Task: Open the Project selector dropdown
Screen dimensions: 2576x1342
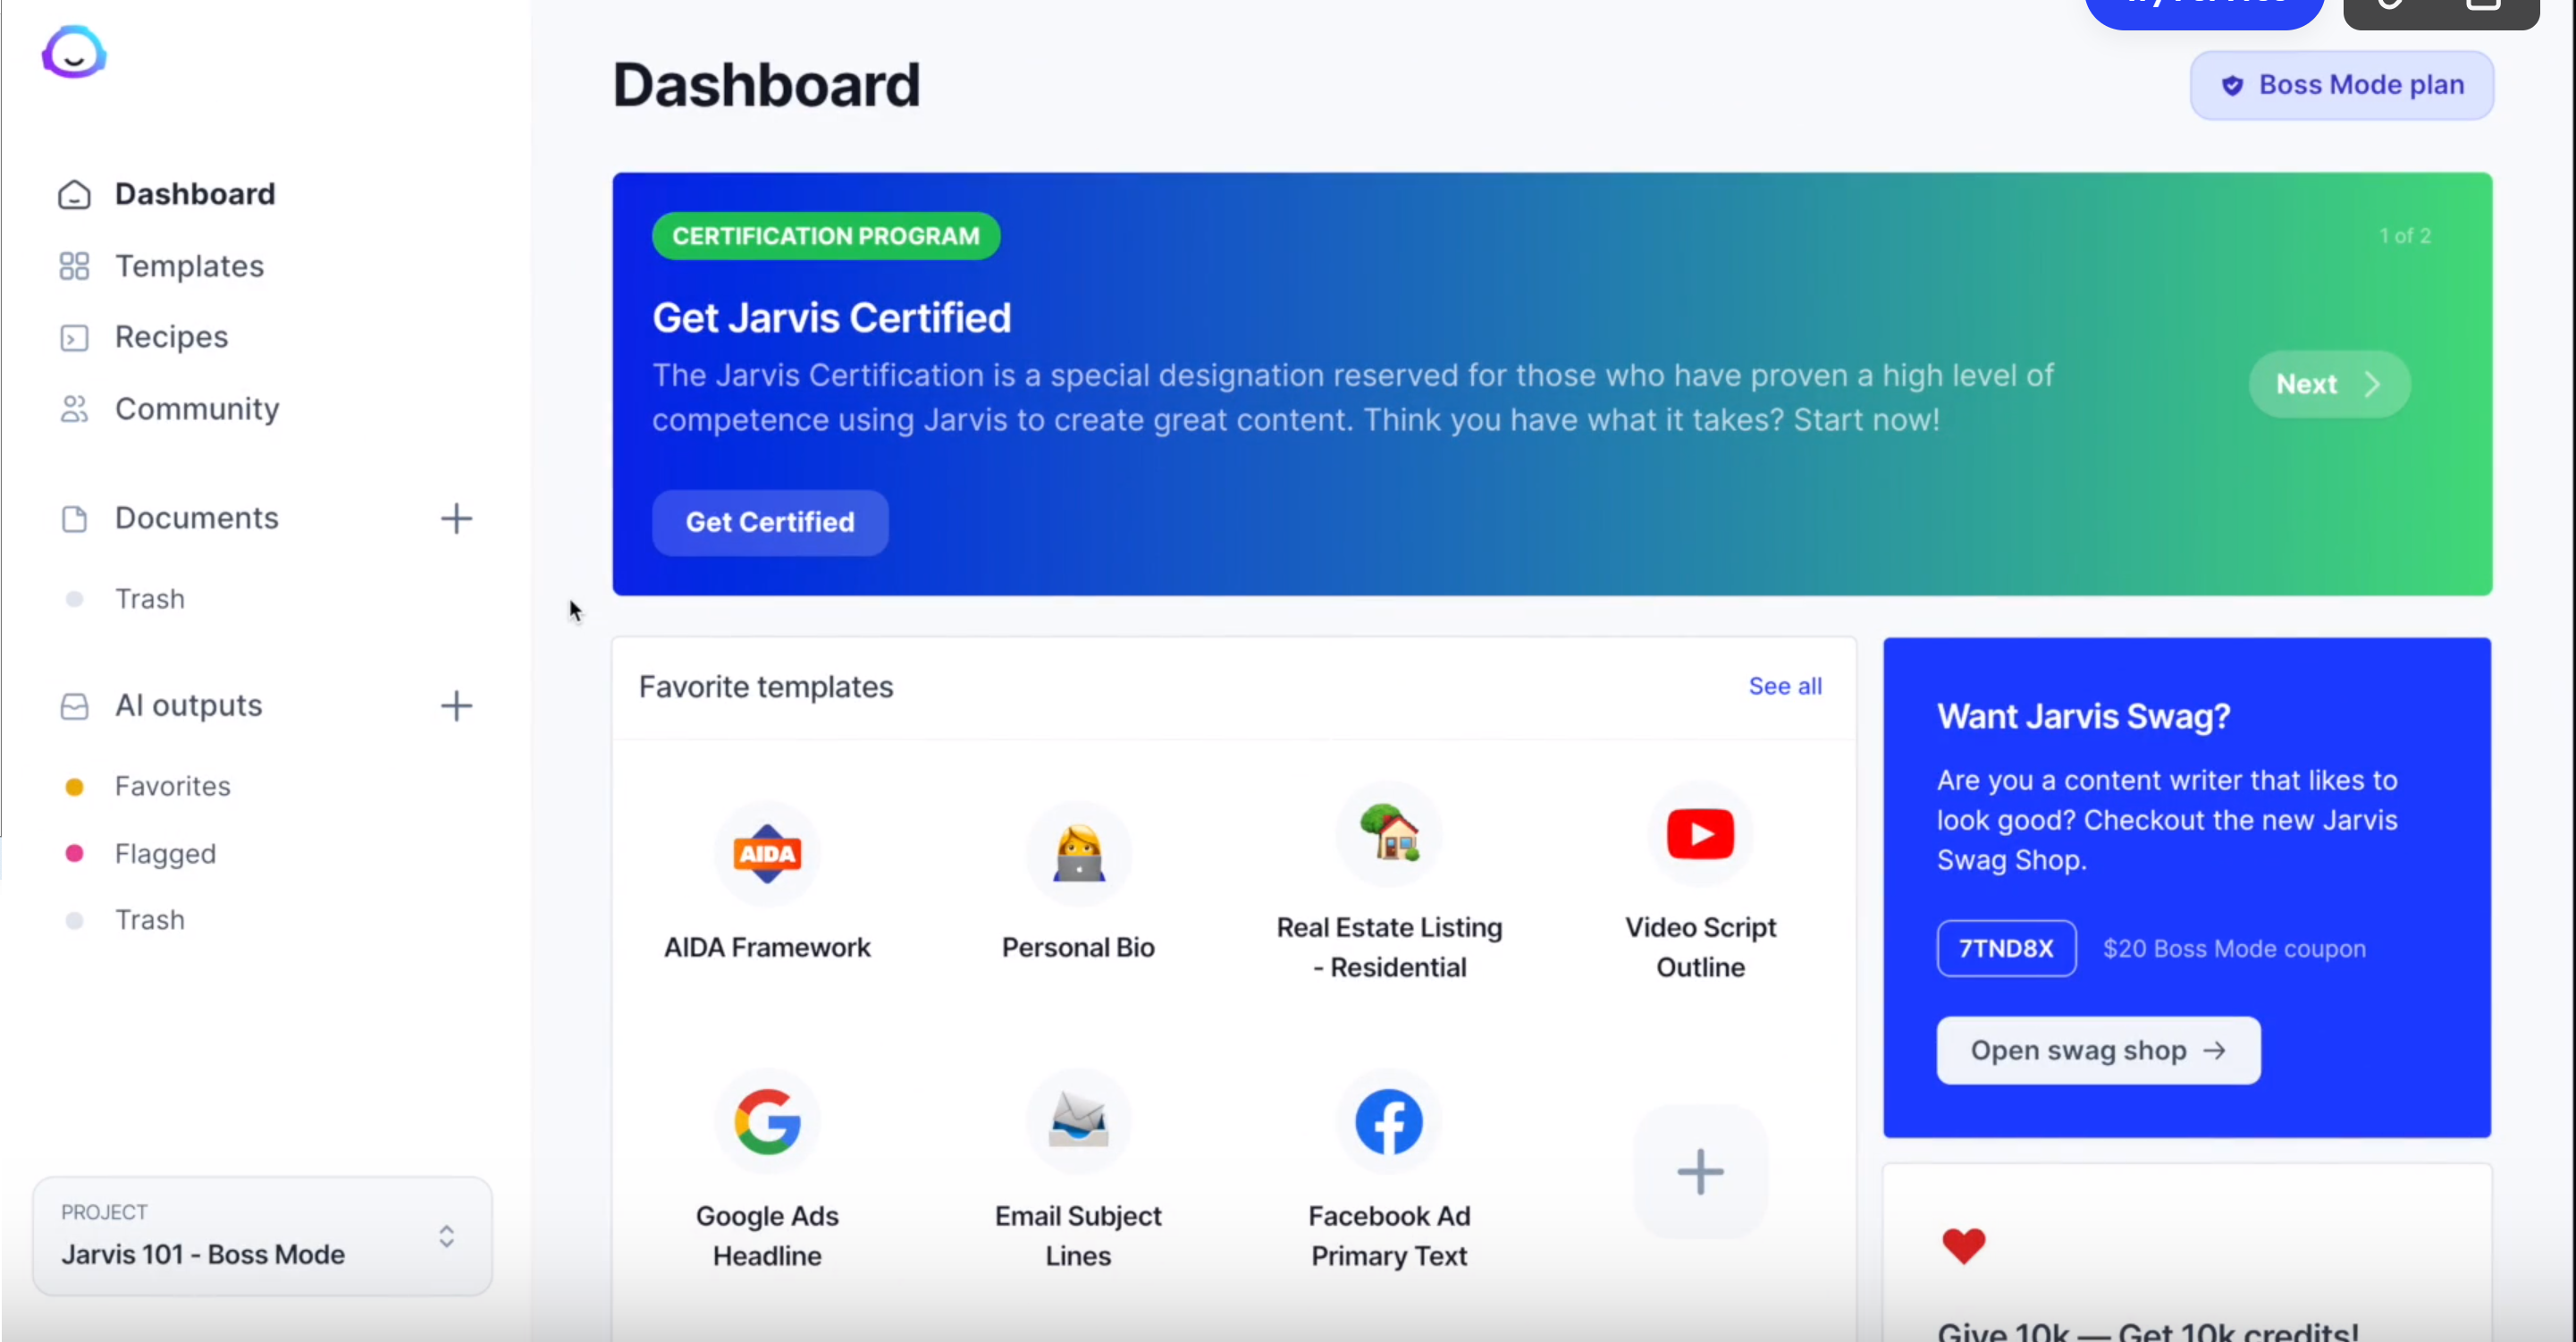Action: point(262,1236)
